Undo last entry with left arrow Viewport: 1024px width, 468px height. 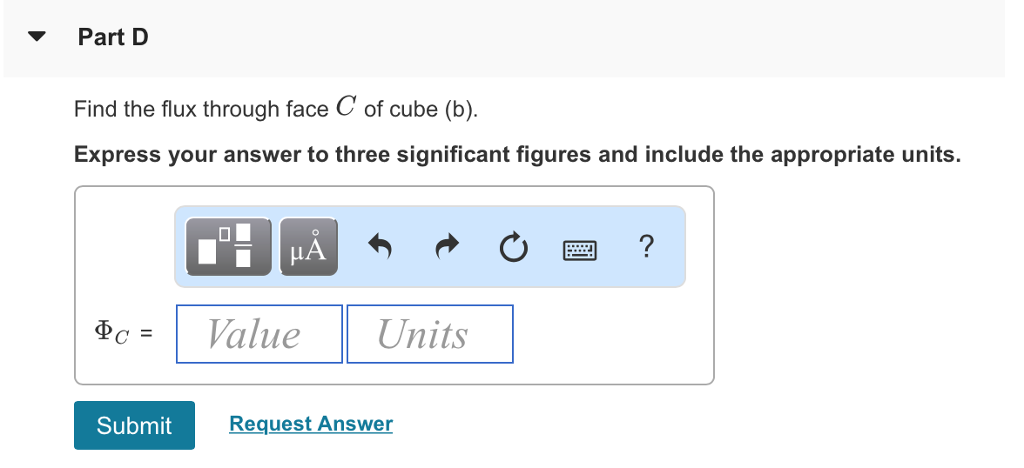pos(379,247)
